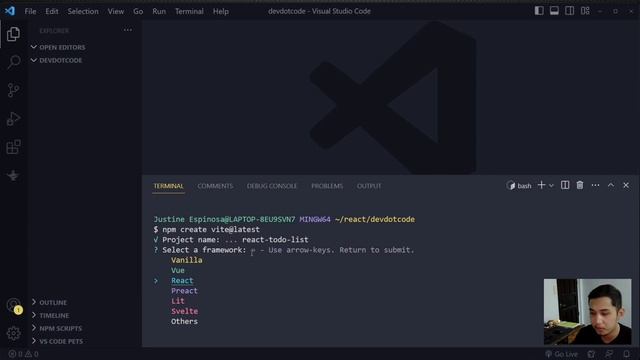Open notifications bell in status bar

click(627, 354)
